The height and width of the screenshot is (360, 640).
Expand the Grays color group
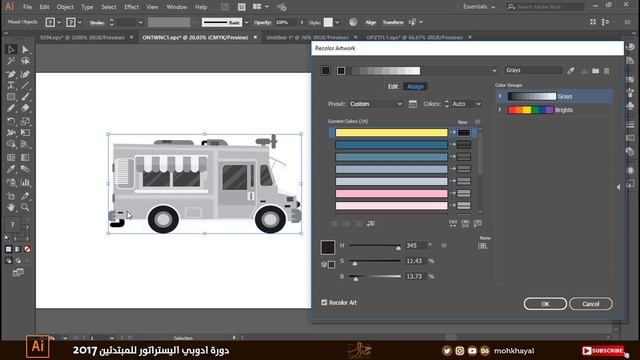point(500,96)
